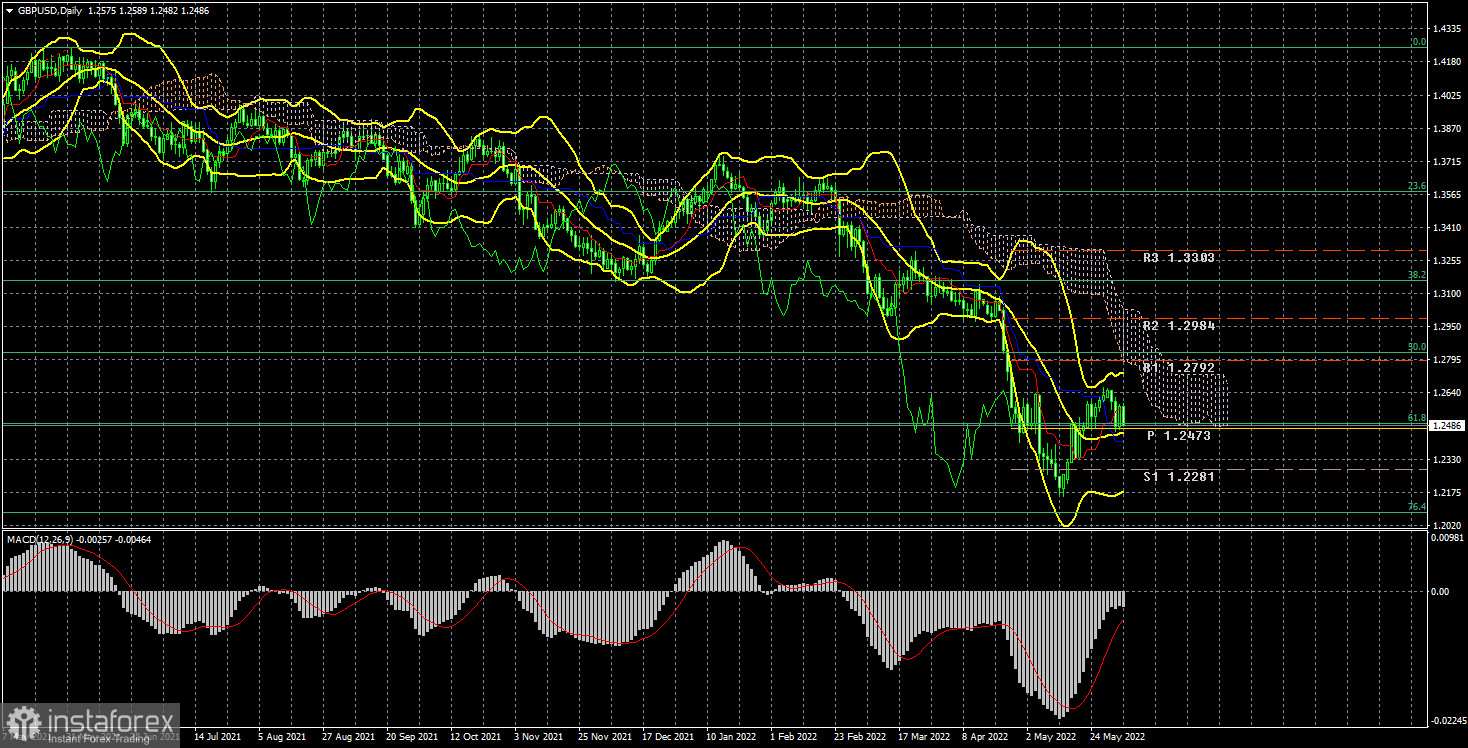Click the 1.2640 price axis label
Image resolution: width=1468 pixels, height=748 pixels.
pos(1448,392)
